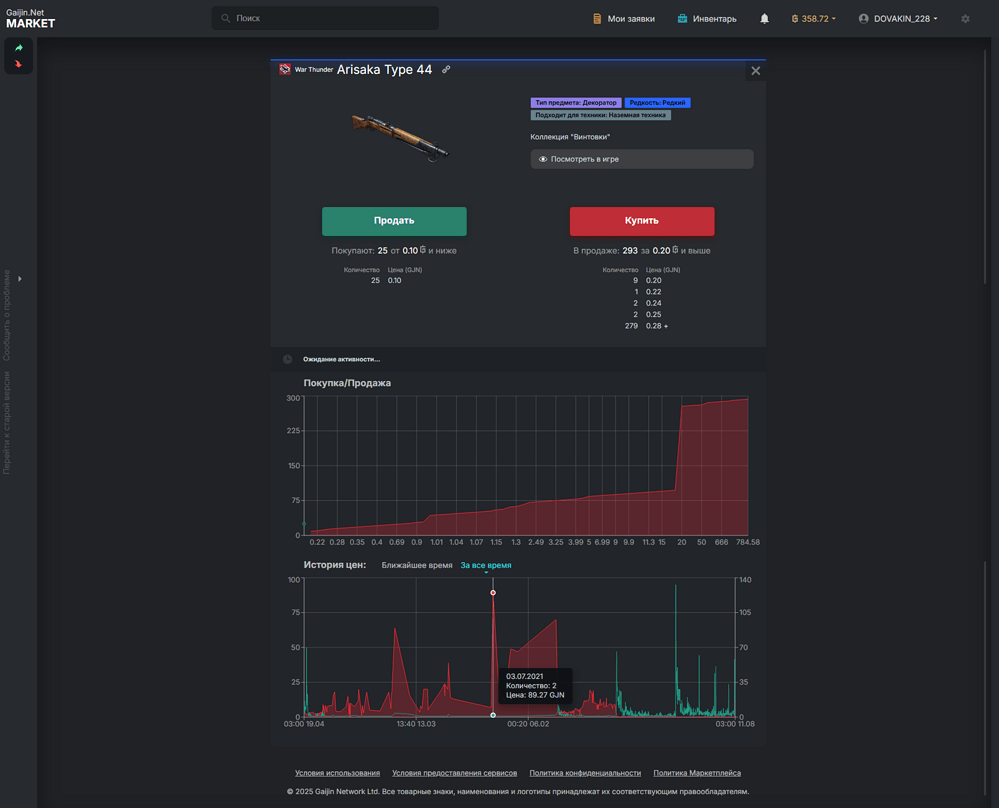Switch price history to Ближайшее время

[416, 565]
